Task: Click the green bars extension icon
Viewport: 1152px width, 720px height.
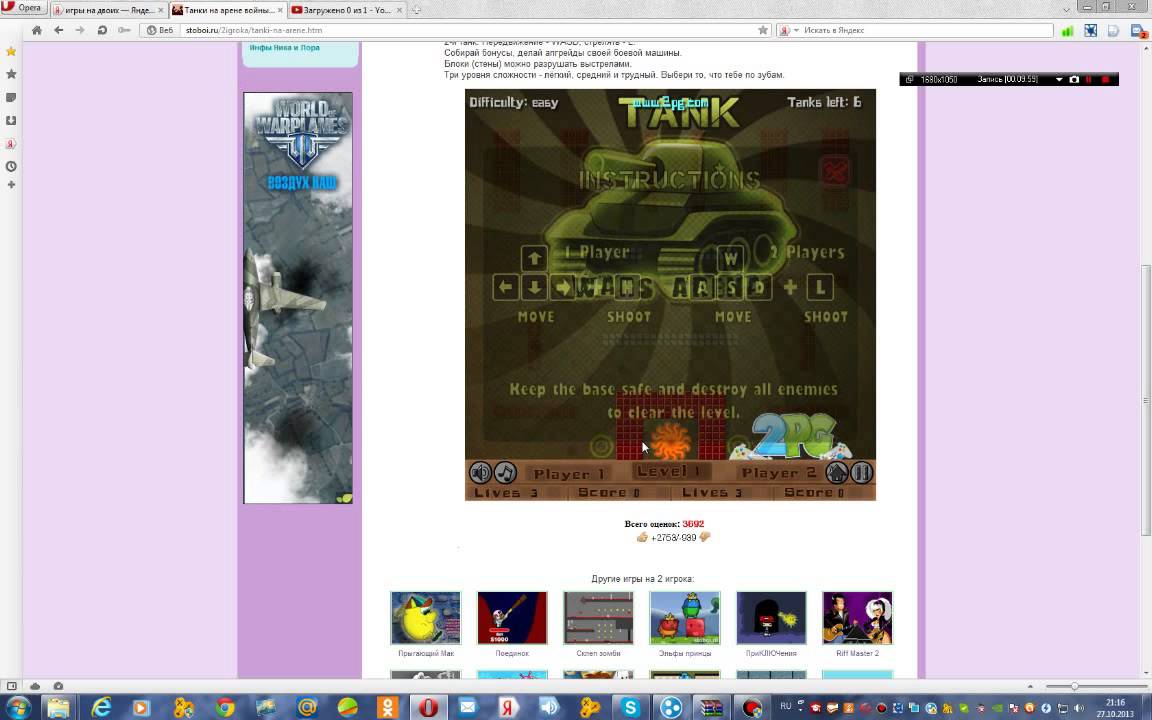Action: (x=1068, y=30)
